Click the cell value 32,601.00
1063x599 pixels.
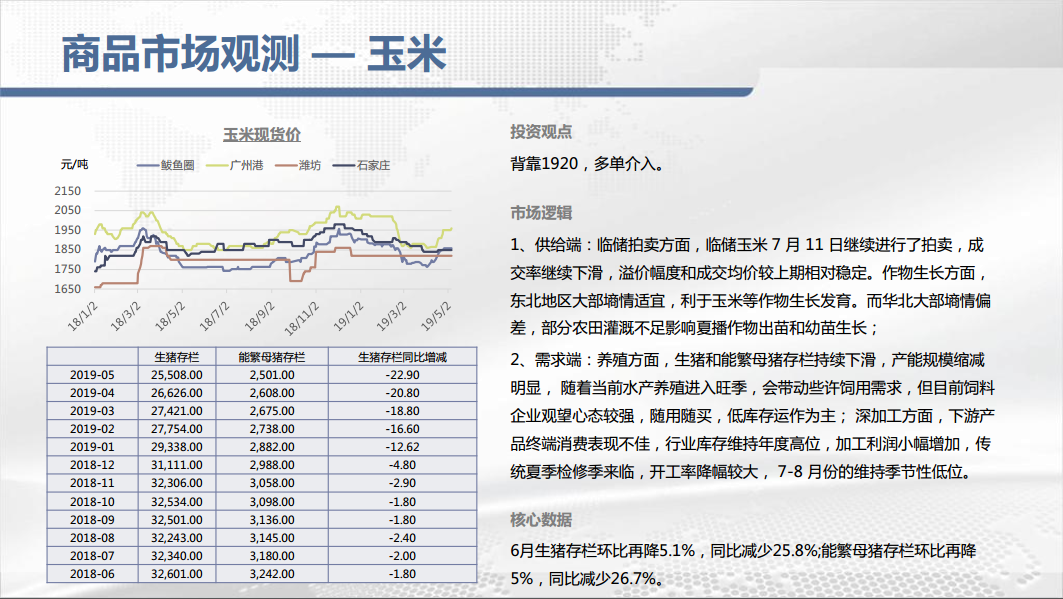[177, 574]
